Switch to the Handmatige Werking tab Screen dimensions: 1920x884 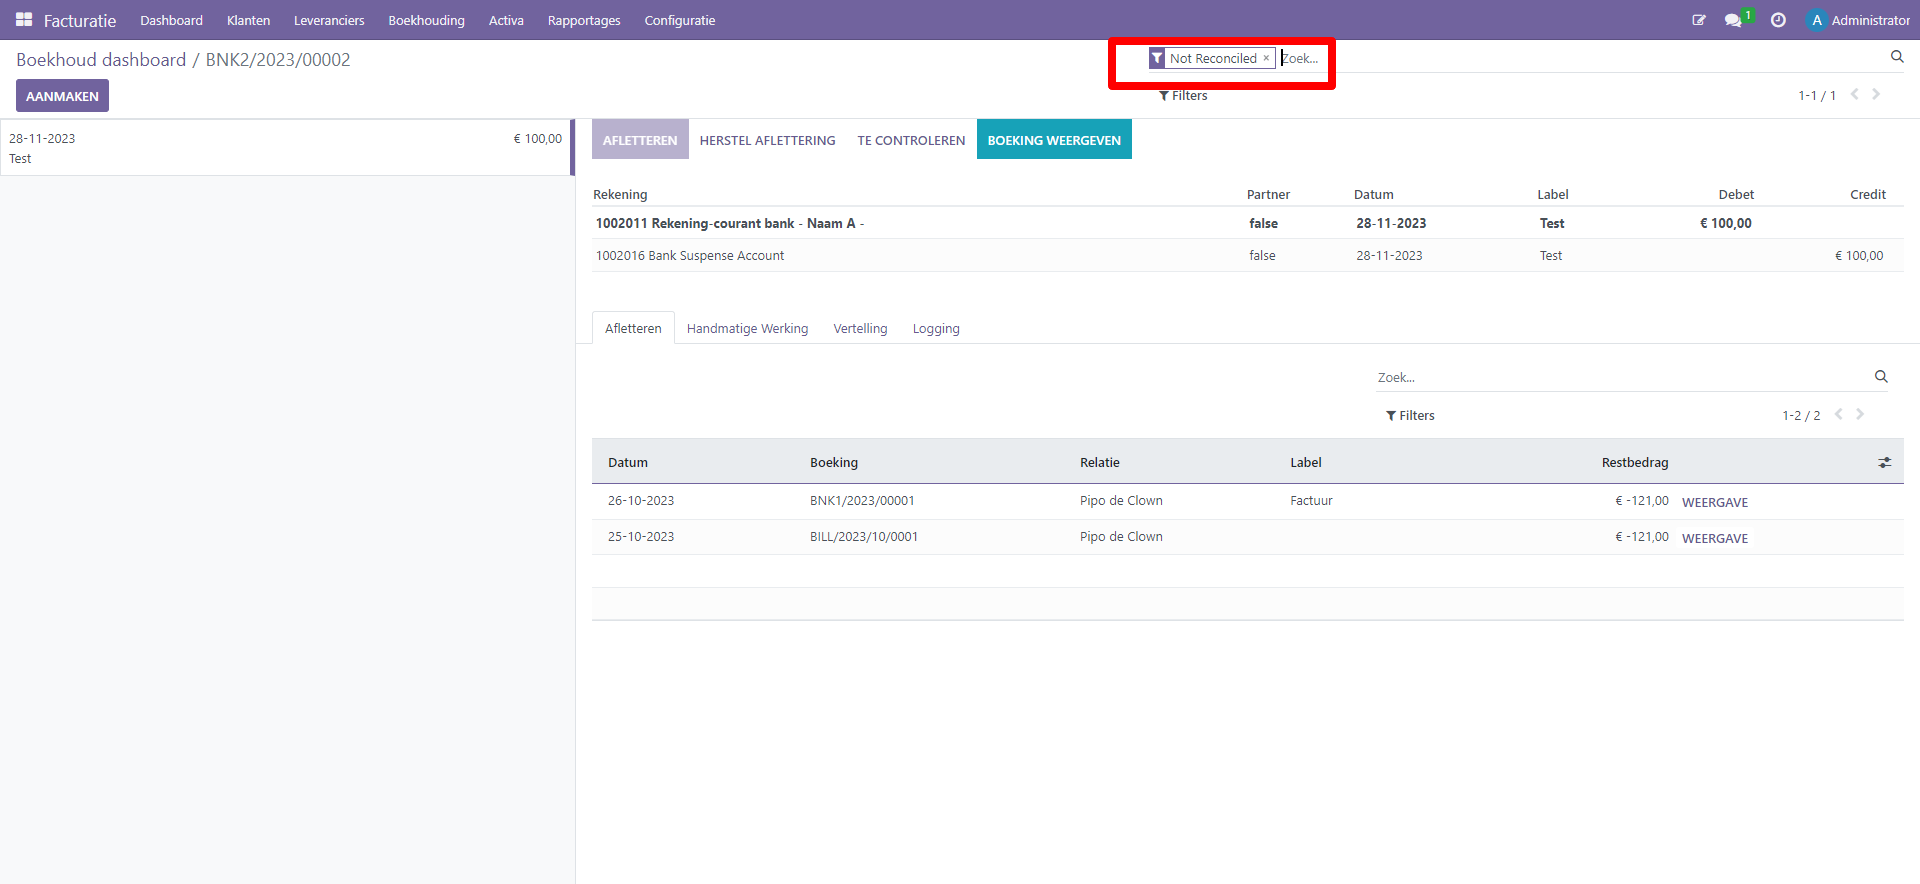pyautogui.click(x=747, y=329)
